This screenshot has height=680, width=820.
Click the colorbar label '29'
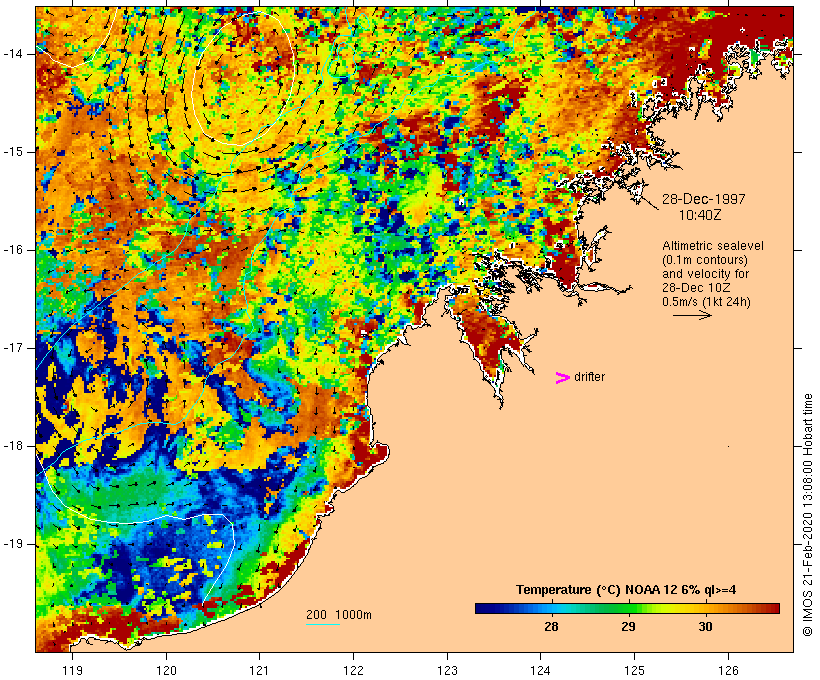628,626
